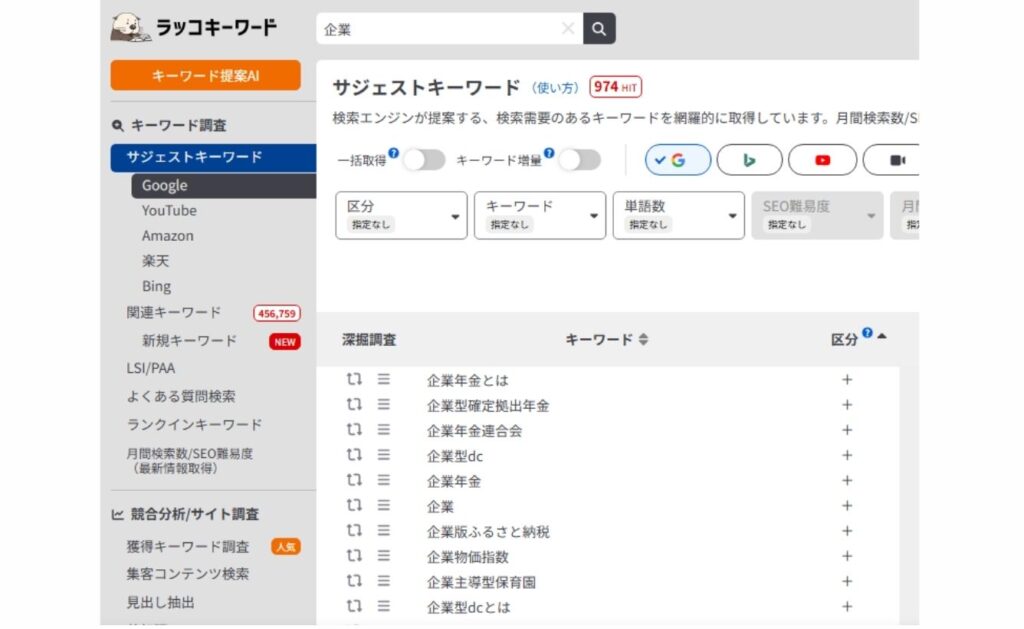1024x629 pixels.
Task: Click dig icon for 企業型確定拠出年金 row
Action: tap(354, 405)
